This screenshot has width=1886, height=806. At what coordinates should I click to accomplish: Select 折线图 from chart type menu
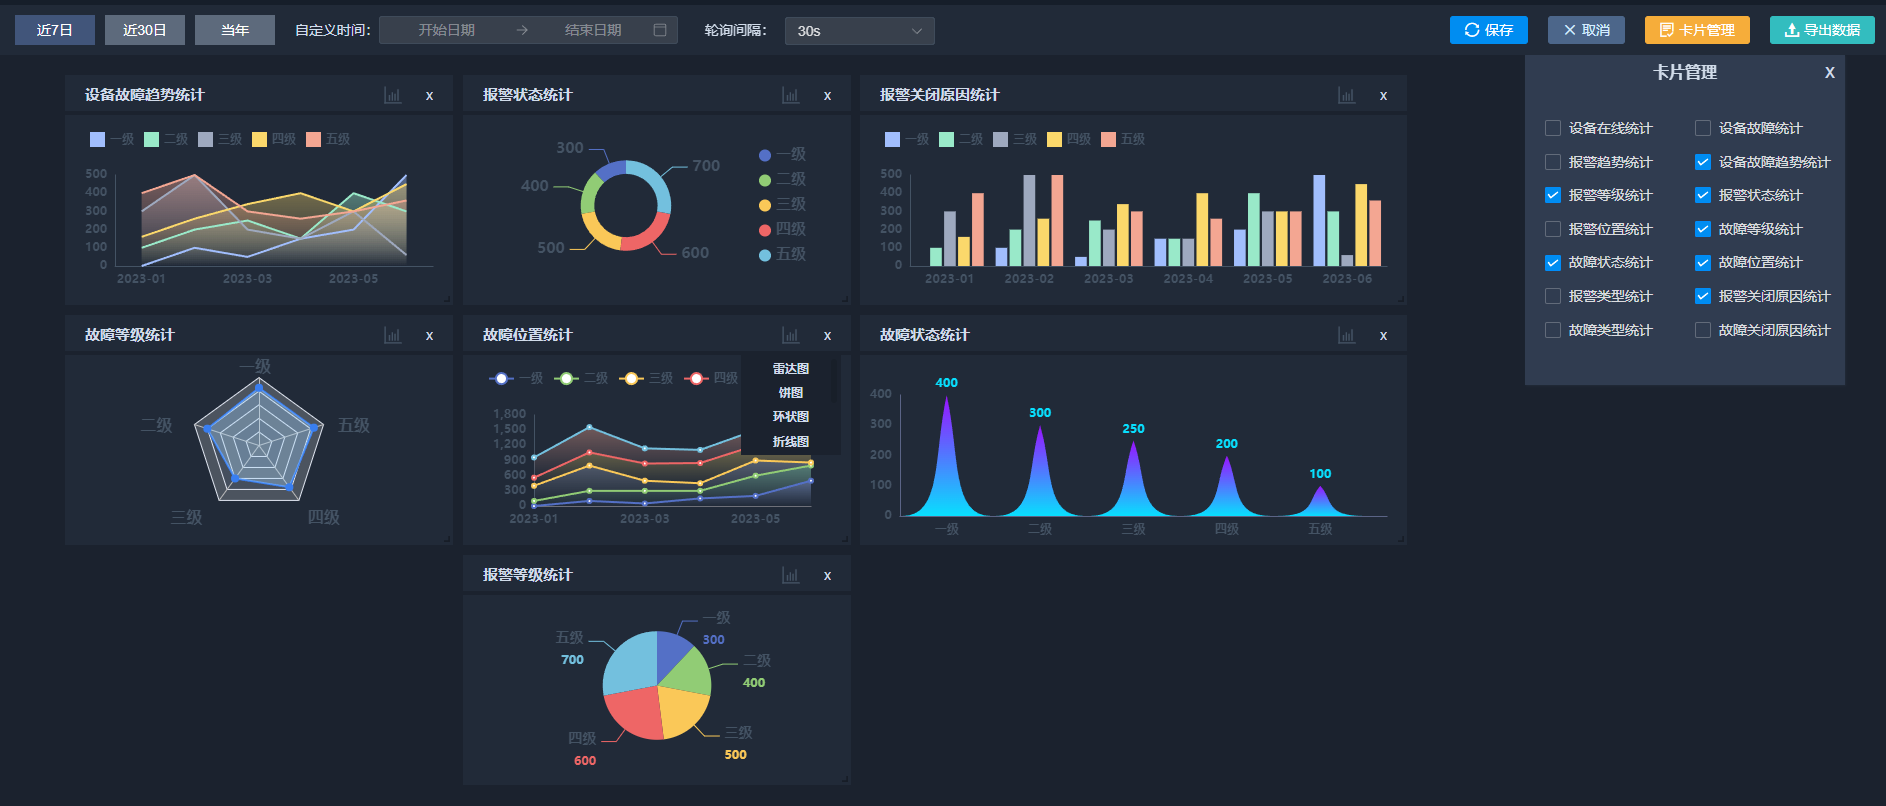tap(791, 442)
